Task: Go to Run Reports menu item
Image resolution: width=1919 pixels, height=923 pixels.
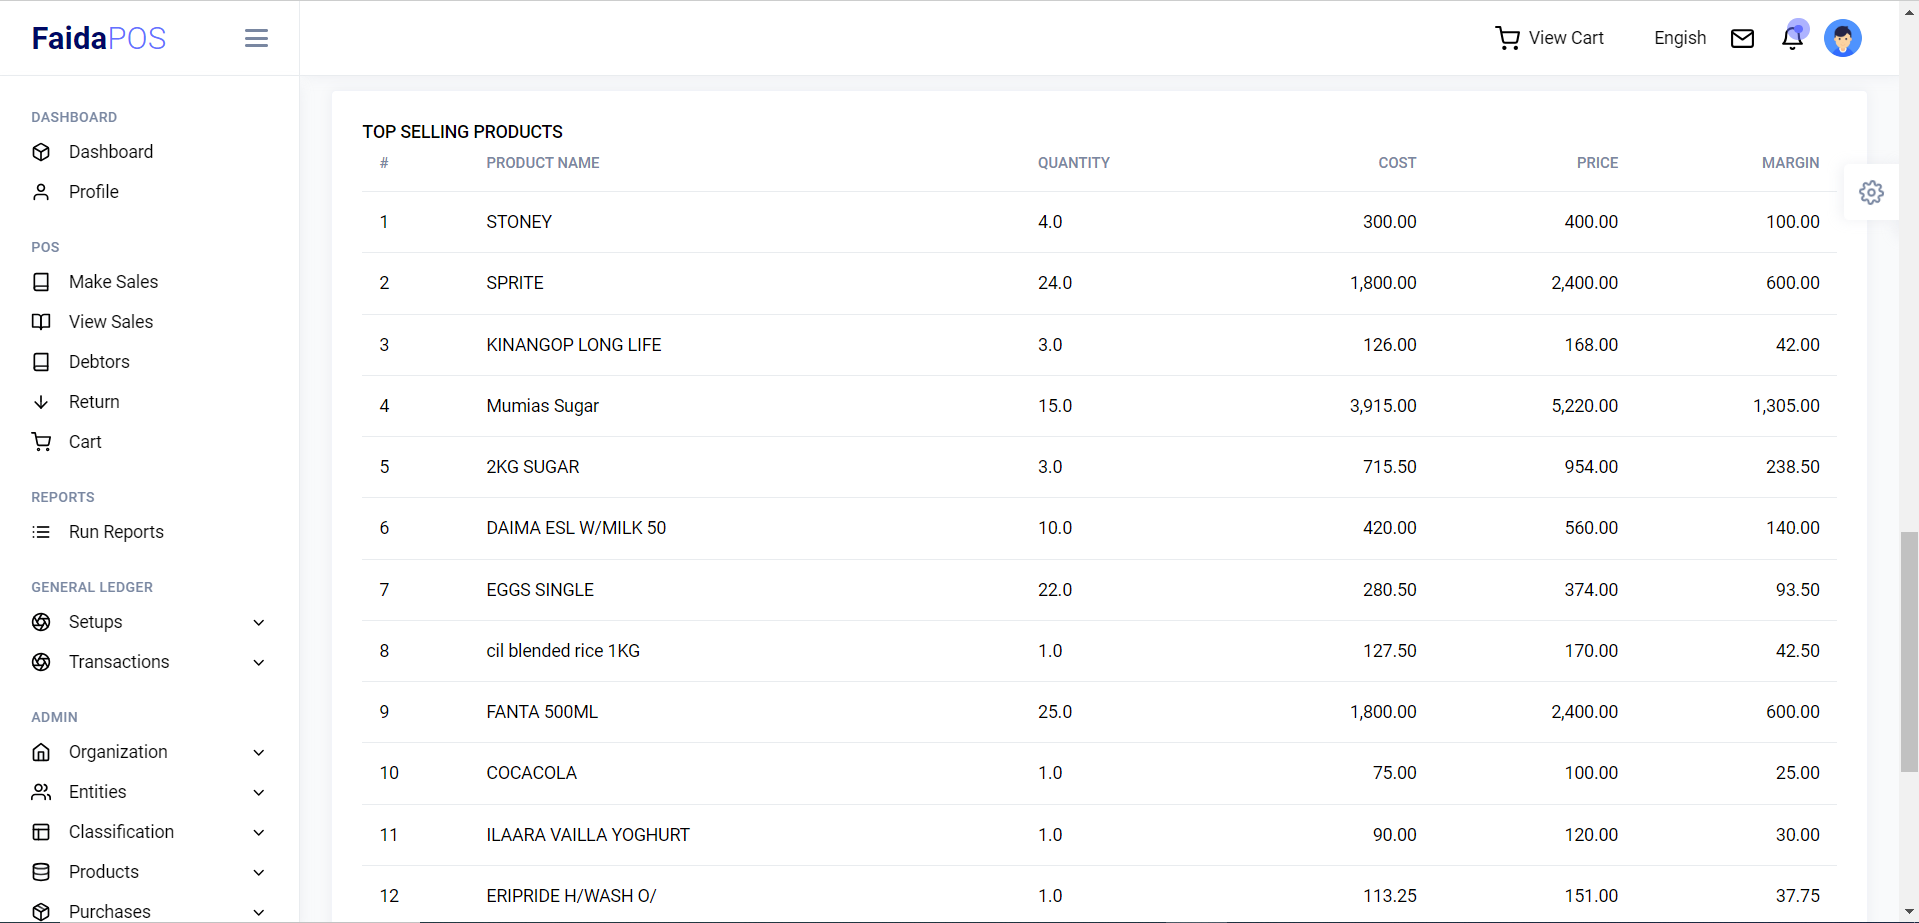Action: pyautogui.click(x=116, y=532)
